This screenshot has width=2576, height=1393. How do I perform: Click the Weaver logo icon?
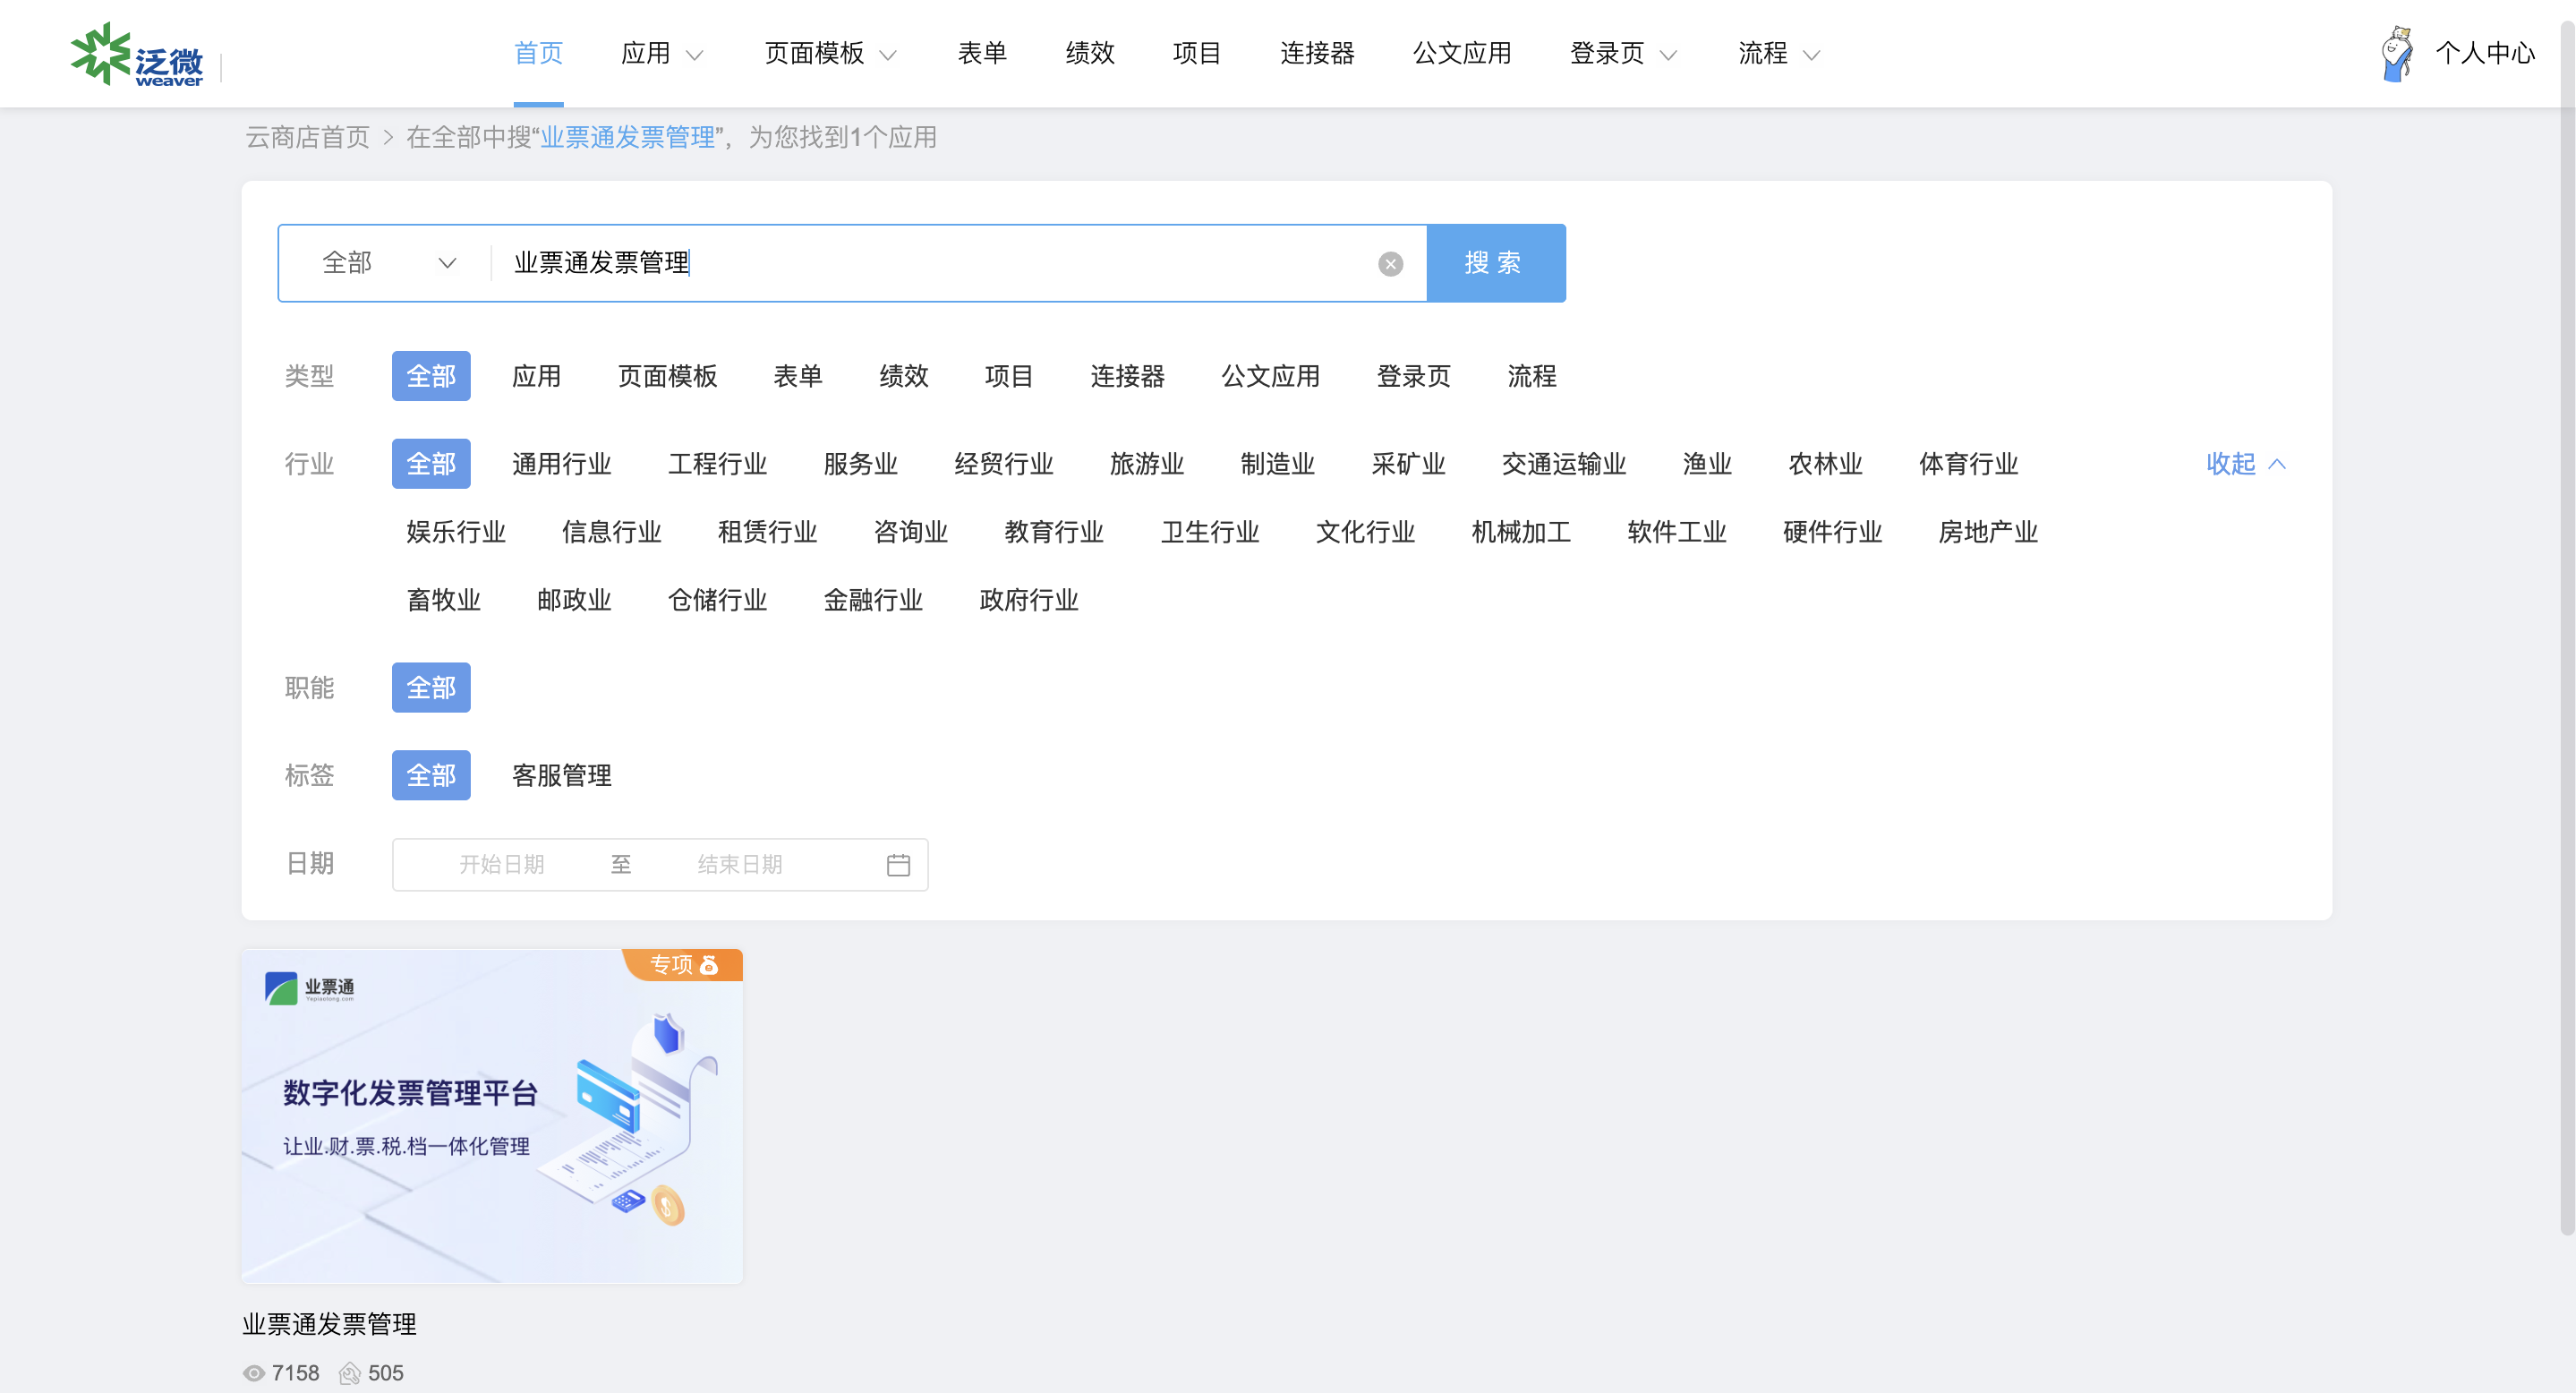[x=137, y=54]
